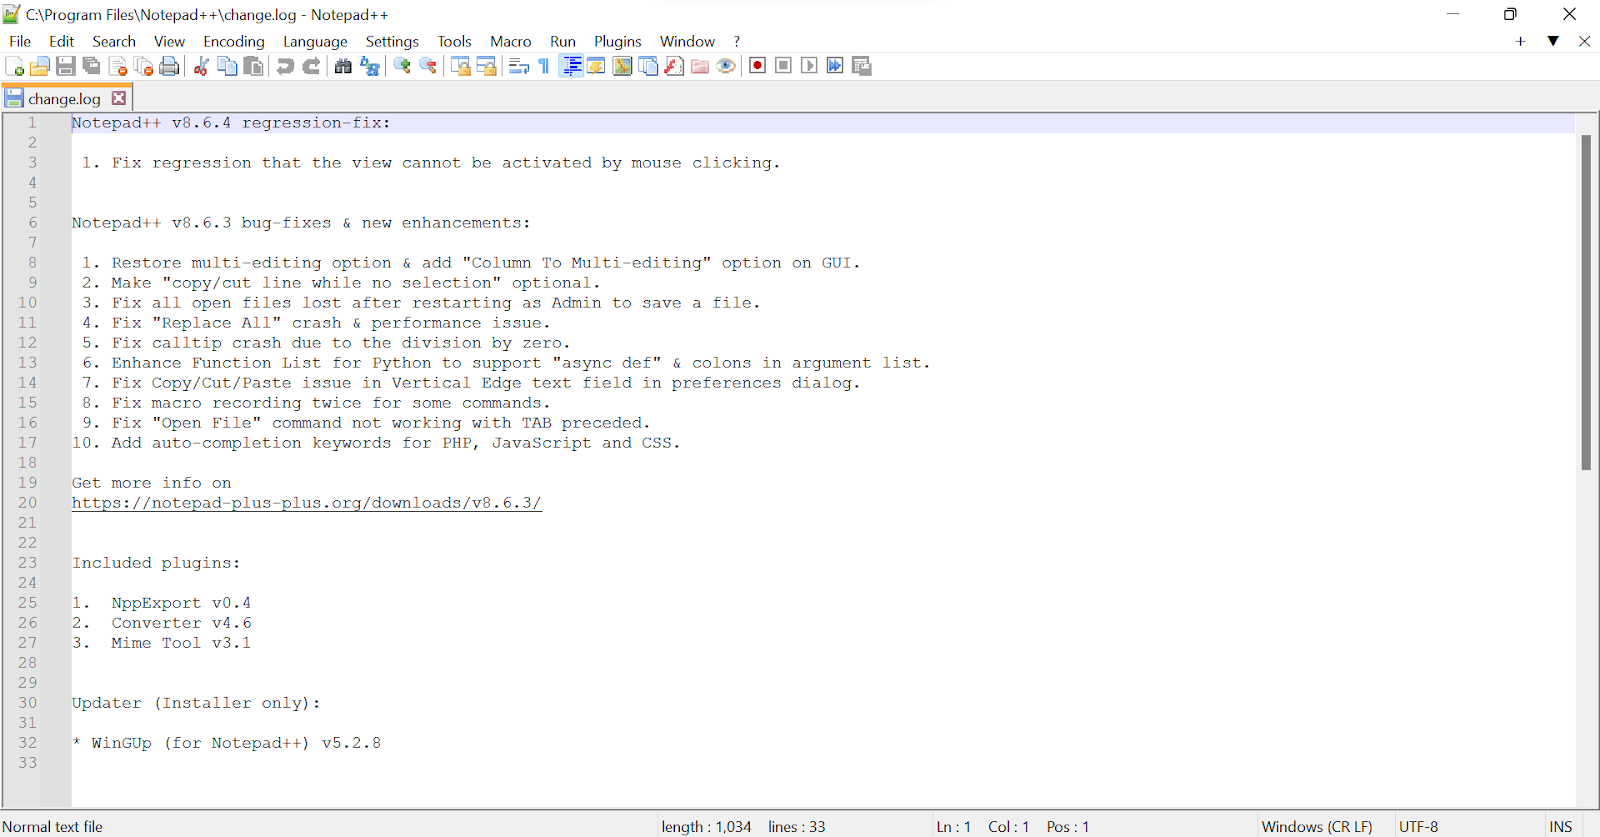Click the Copy toolbar icon

(x=227, y=66)
